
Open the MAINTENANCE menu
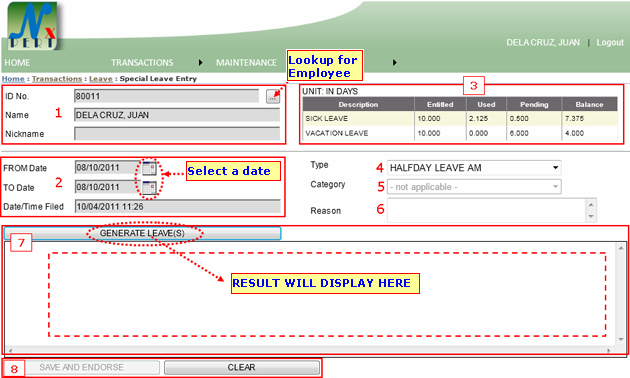click(246, 63)
